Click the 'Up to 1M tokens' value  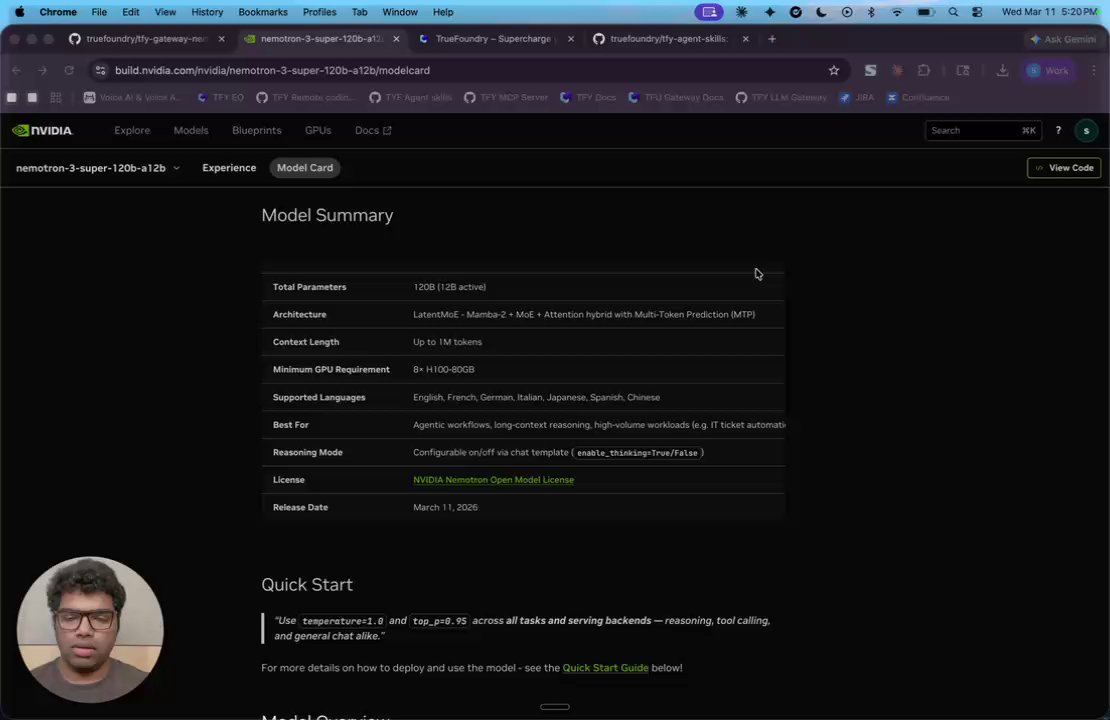point(447,342)
